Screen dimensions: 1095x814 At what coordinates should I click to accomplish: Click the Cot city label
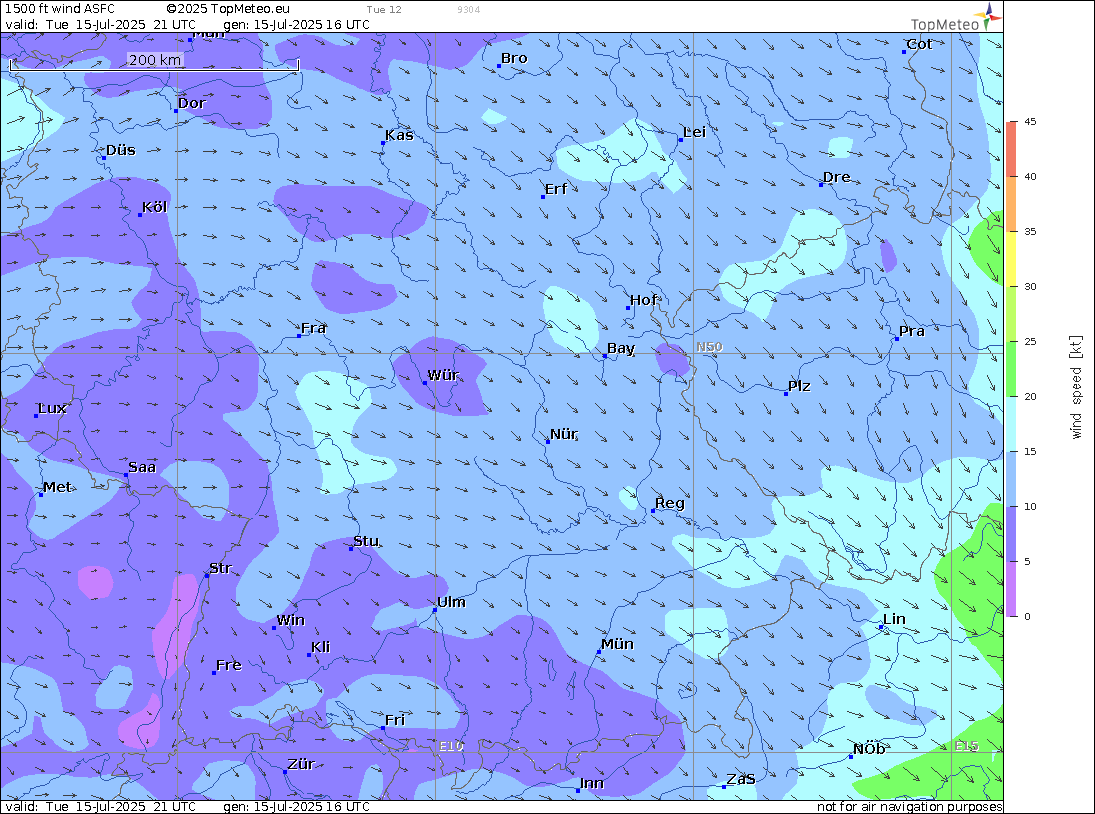tap(919, 45)
